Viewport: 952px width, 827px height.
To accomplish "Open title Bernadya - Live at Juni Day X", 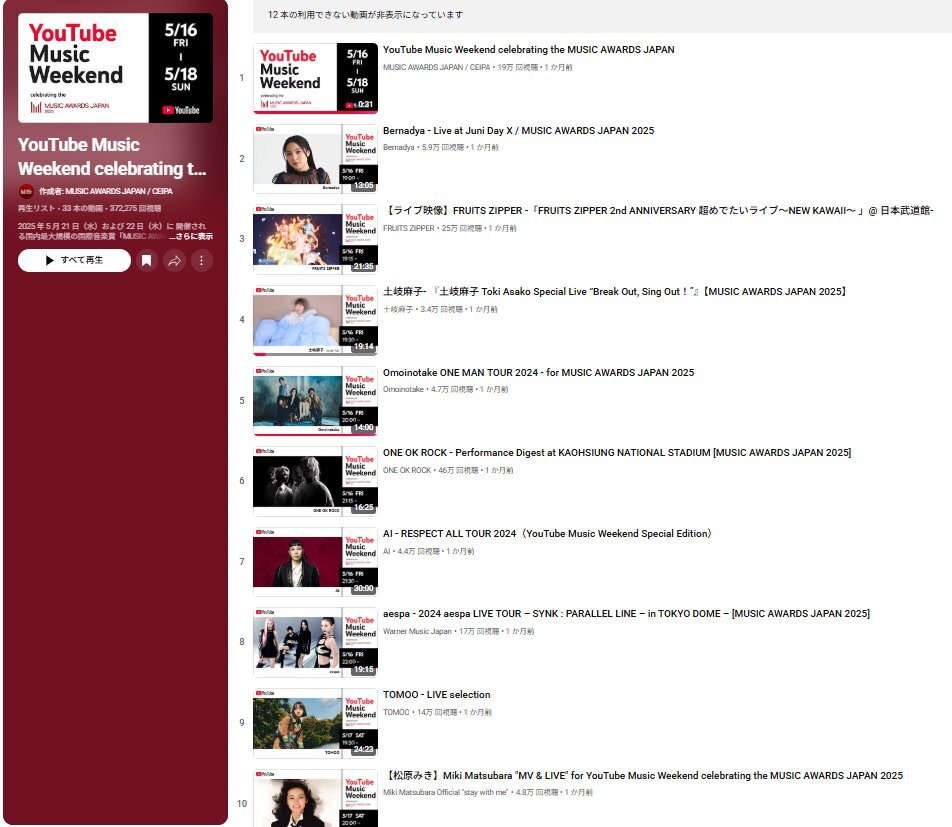I will click(518, 131).
